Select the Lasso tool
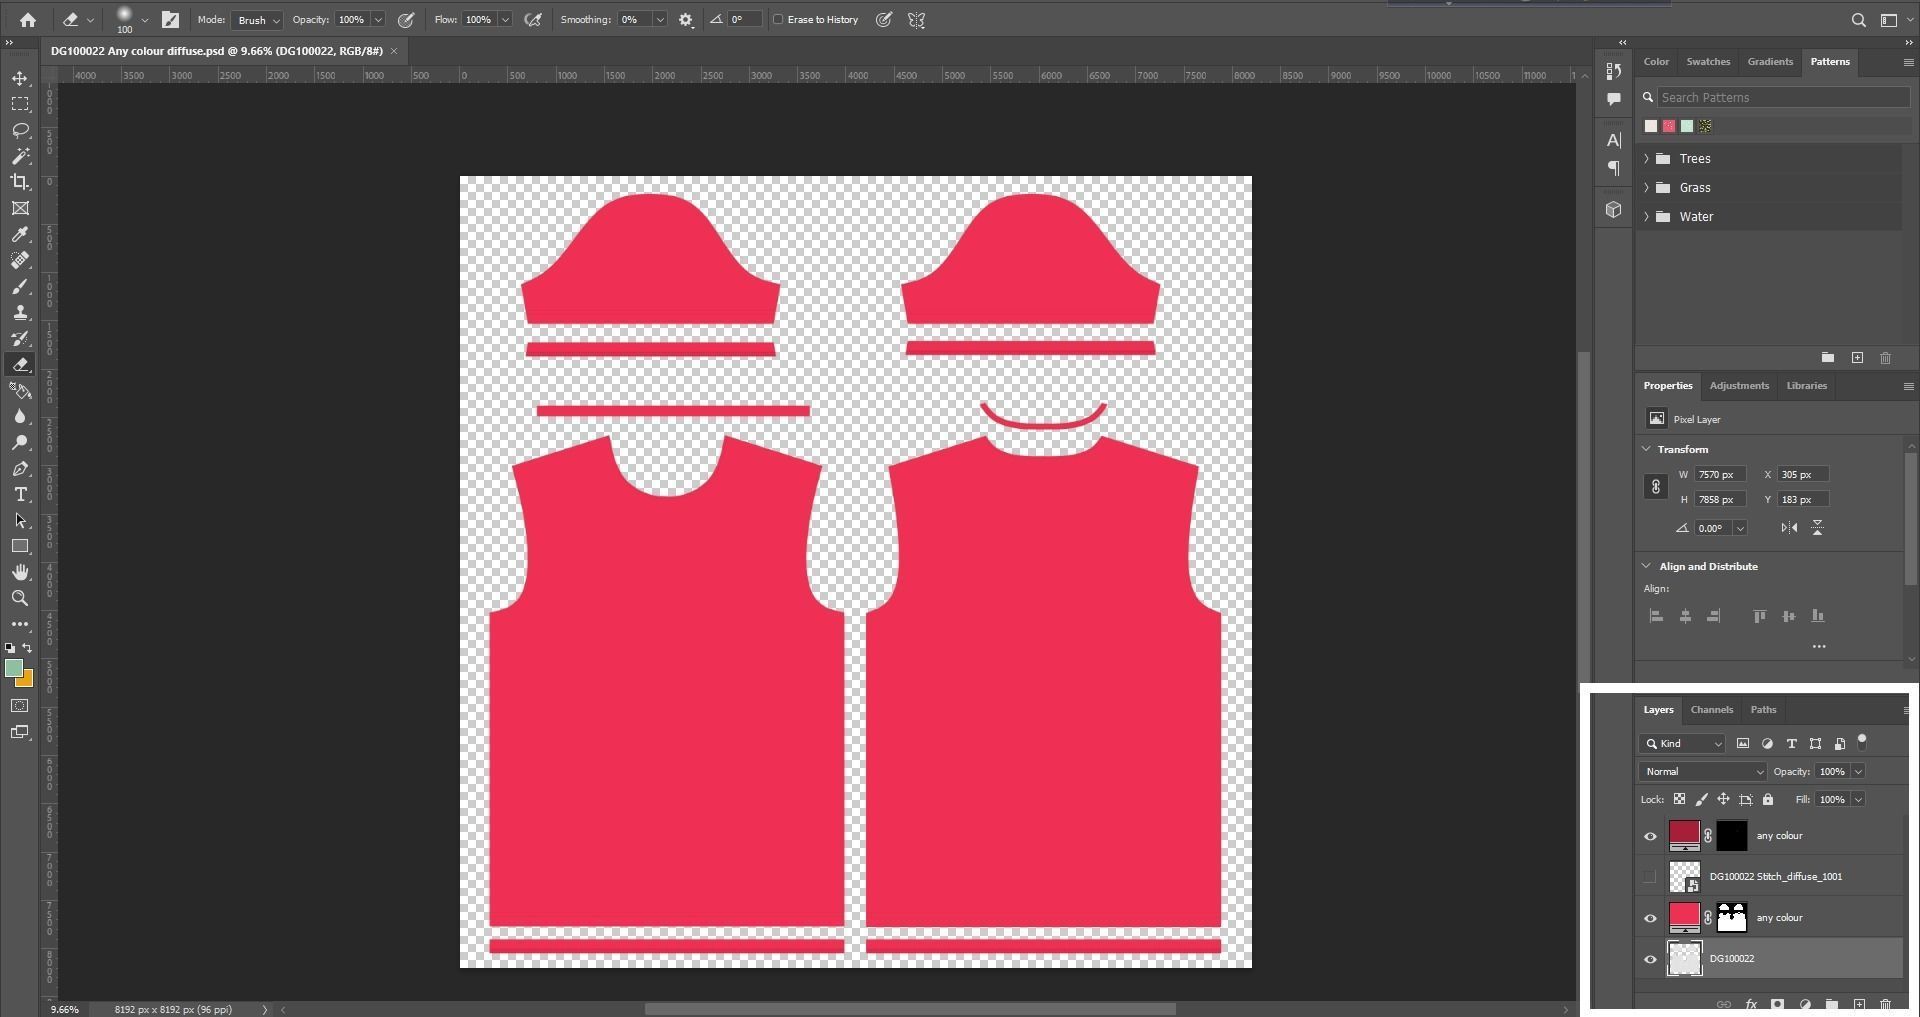 tap(20, 131)
